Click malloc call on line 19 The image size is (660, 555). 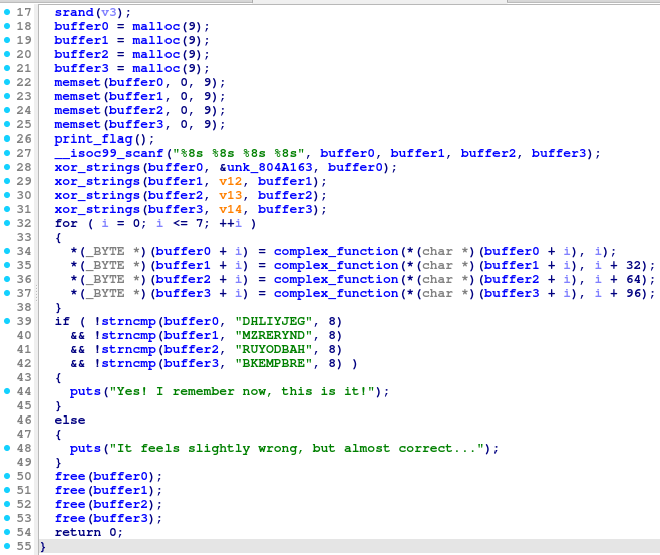(x=156, y=40)
